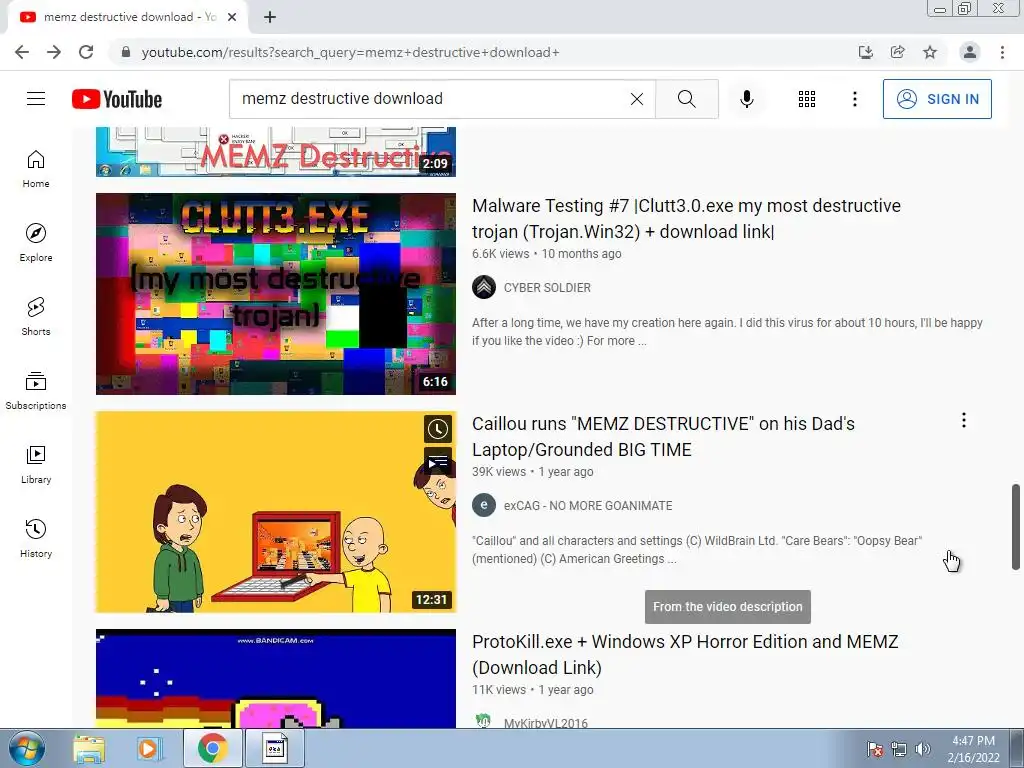
Task: Open Library in the sidebar
Action: 36,464
